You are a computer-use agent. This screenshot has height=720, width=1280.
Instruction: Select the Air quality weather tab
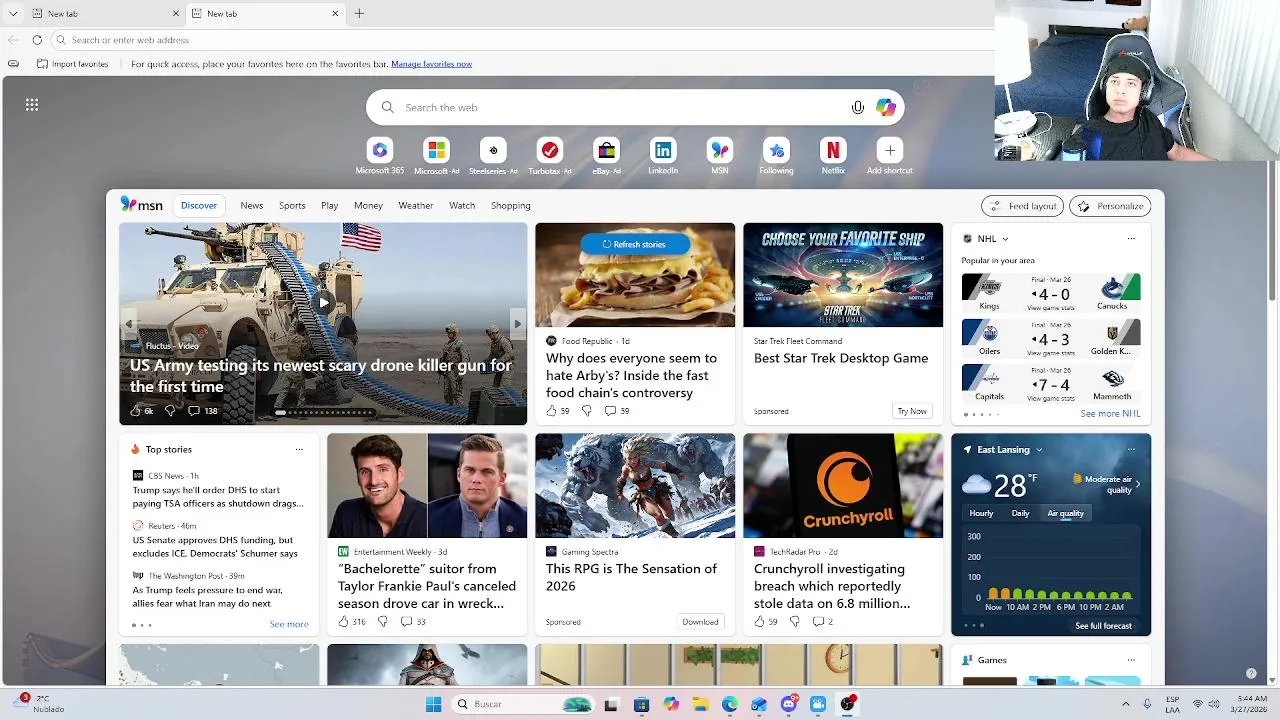pos(1066,513)
